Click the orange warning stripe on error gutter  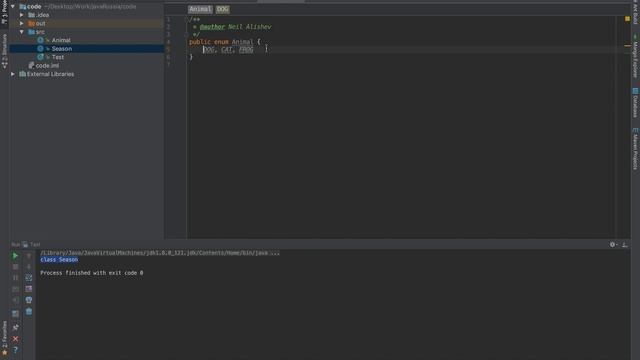coord(627,46)
